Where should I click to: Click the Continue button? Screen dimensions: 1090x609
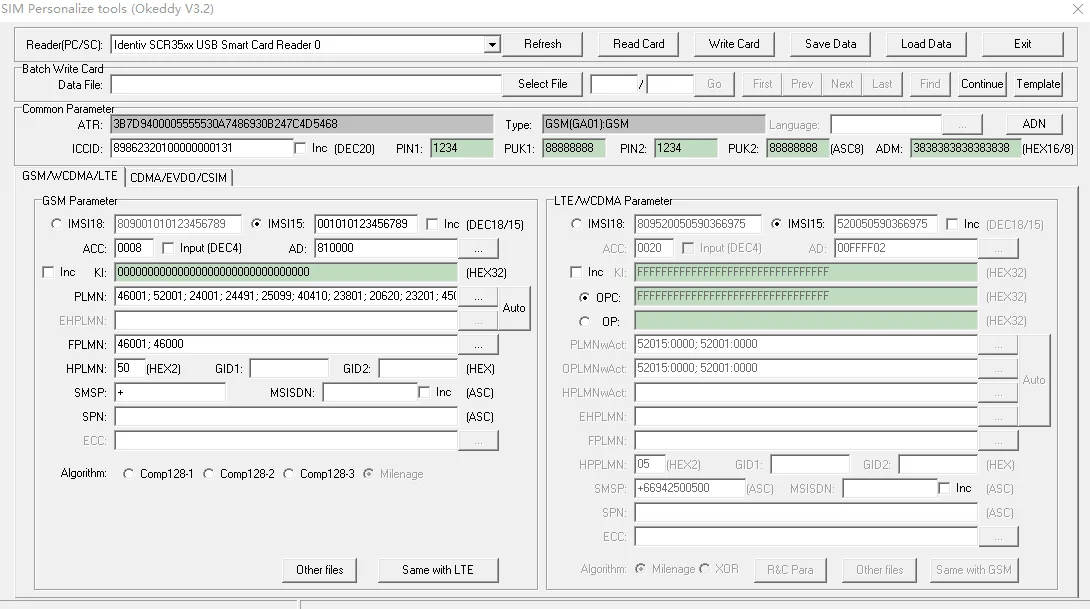point(982,84)
